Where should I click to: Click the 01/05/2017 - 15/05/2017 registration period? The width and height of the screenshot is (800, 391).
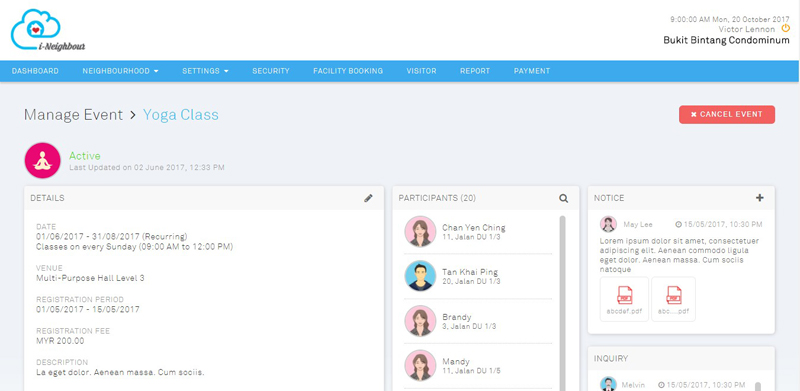88,309
